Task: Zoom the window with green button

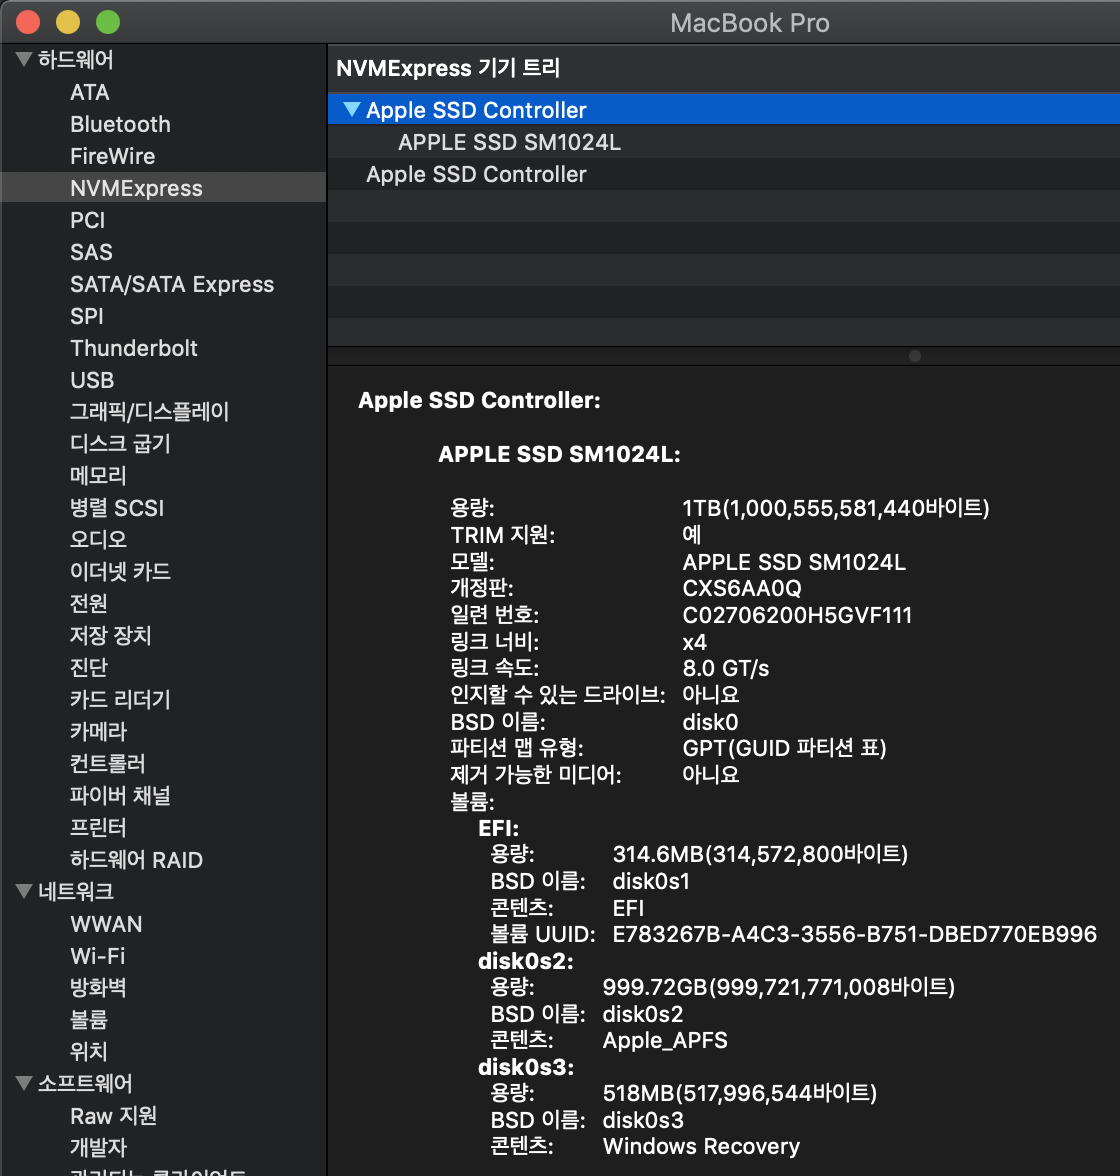Action: (108, 22)
